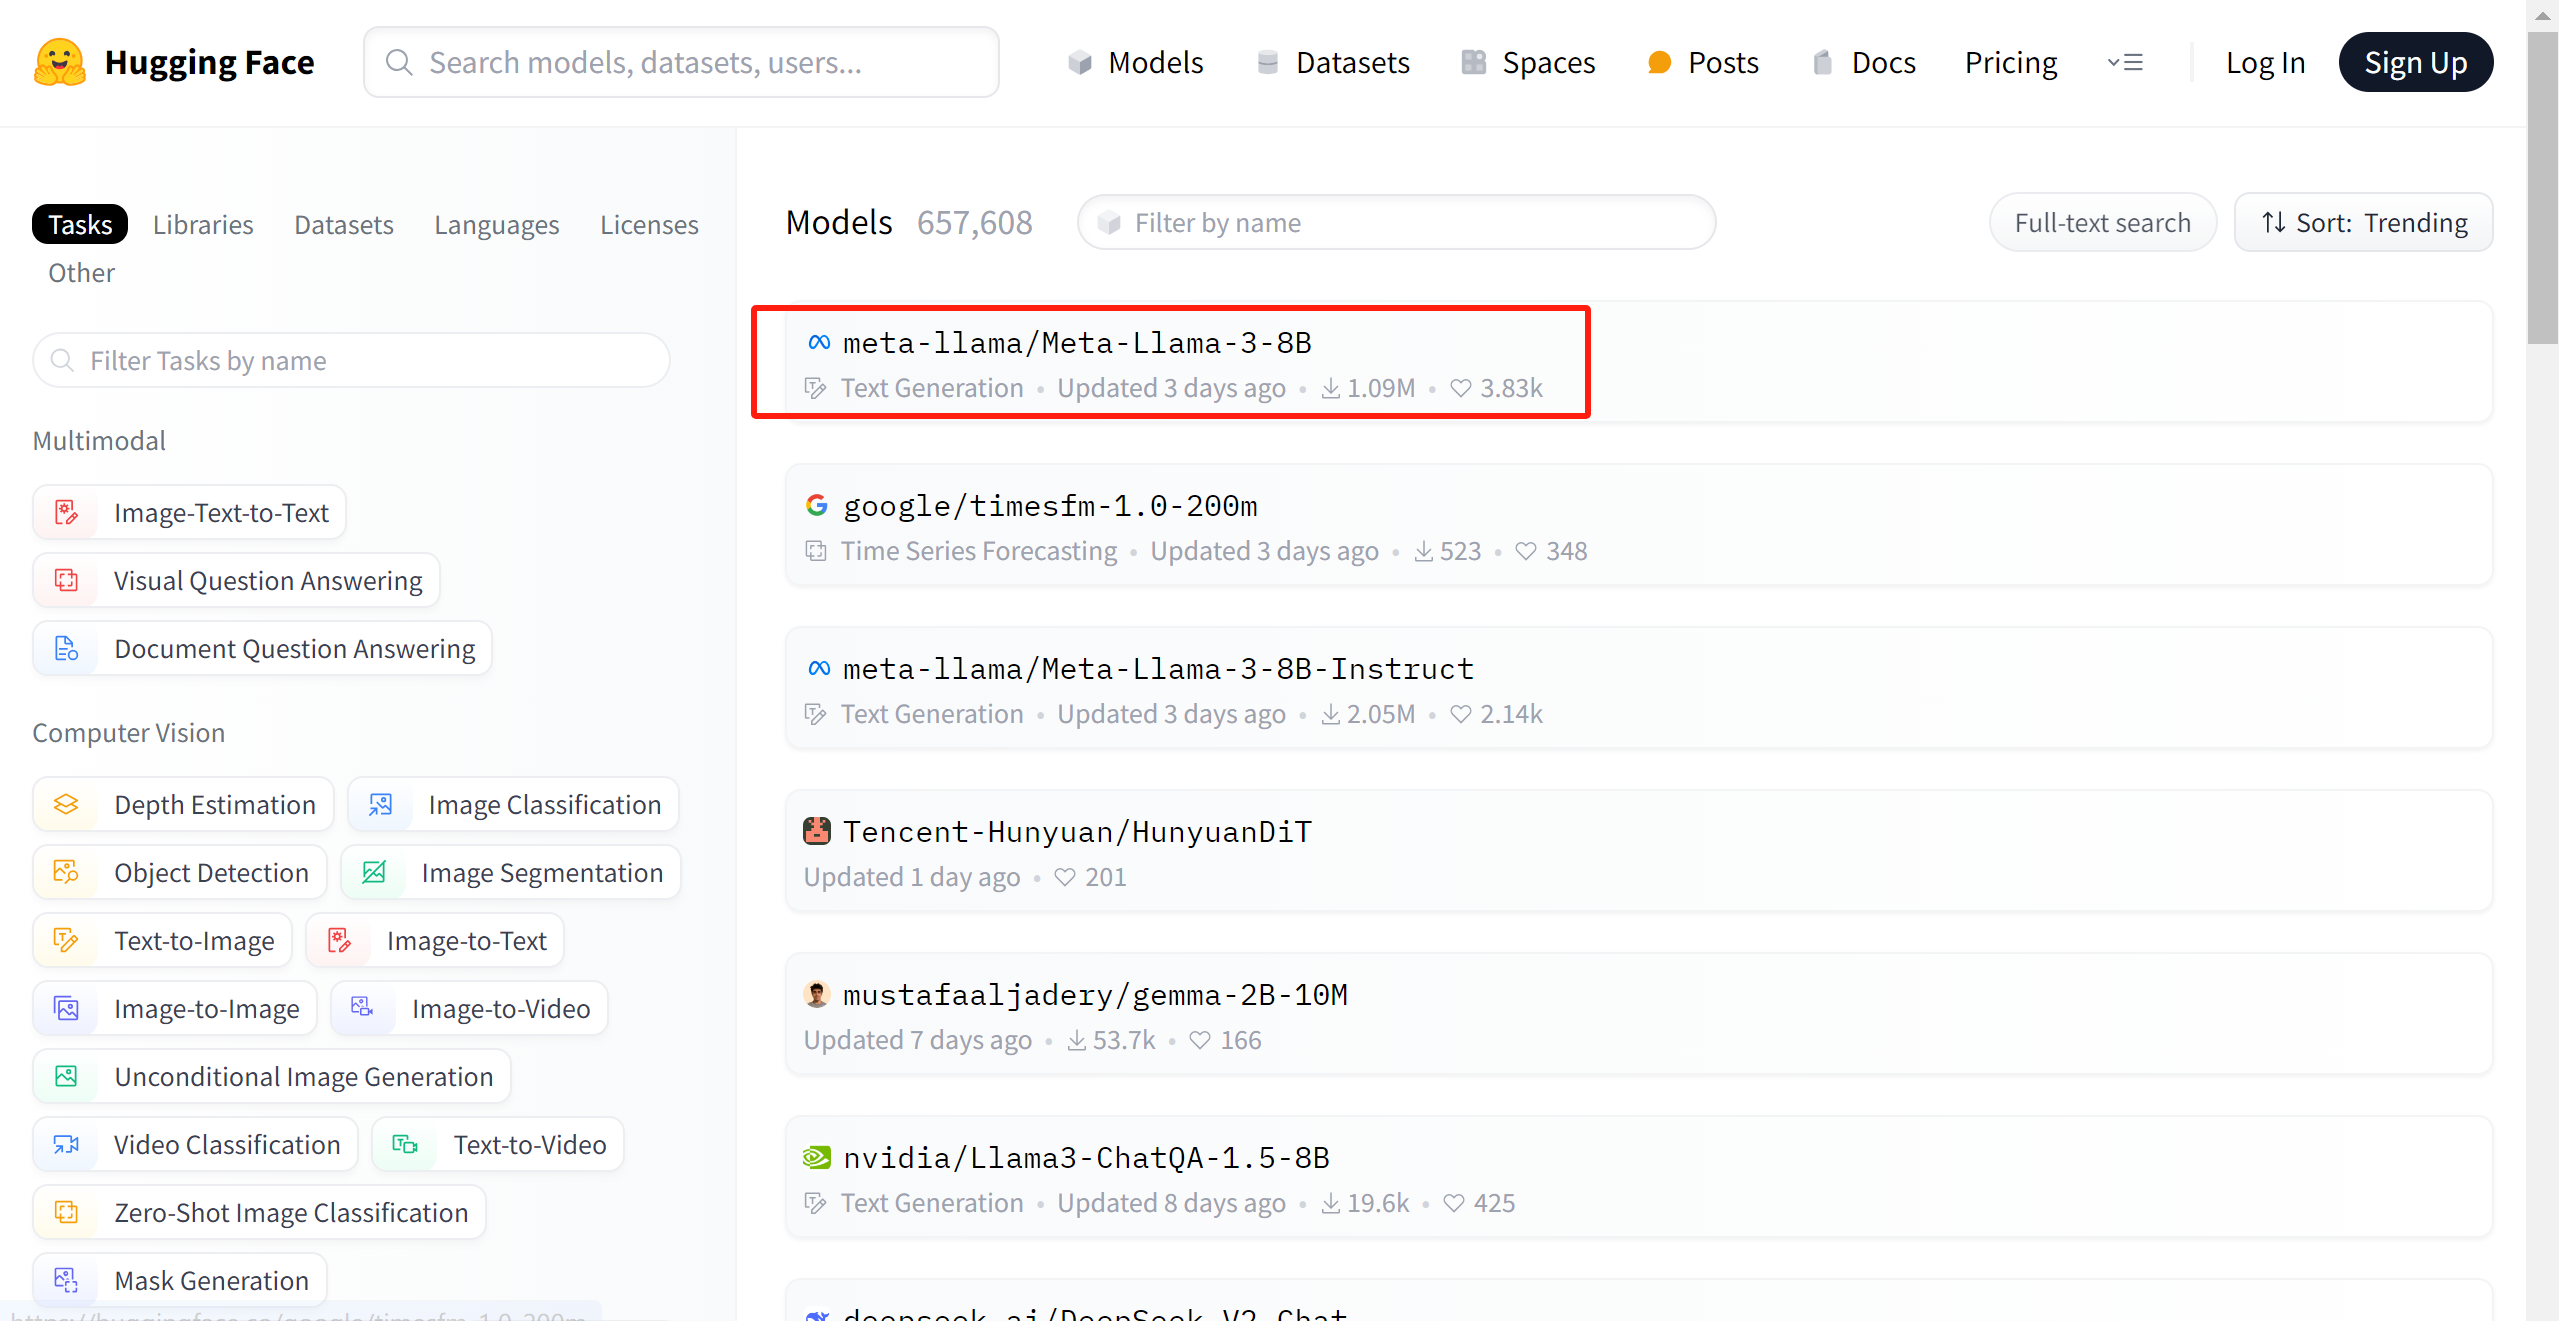The height and width of the screenshot is (1321, 2559).
Task: Click the Mask Generation task icon
Action: tap(66, 1281)
